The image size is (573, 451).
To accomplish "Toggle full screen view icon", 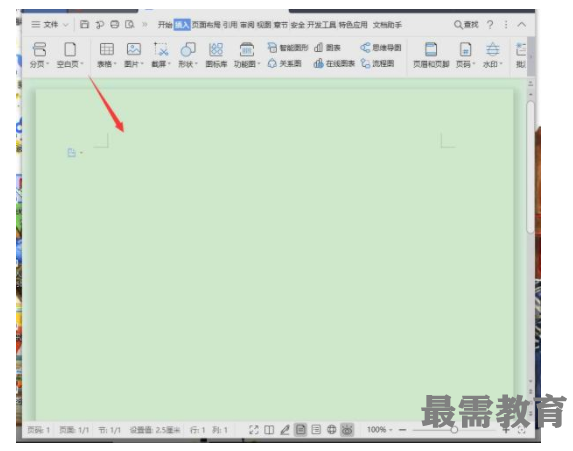I will tap(254, 430).
